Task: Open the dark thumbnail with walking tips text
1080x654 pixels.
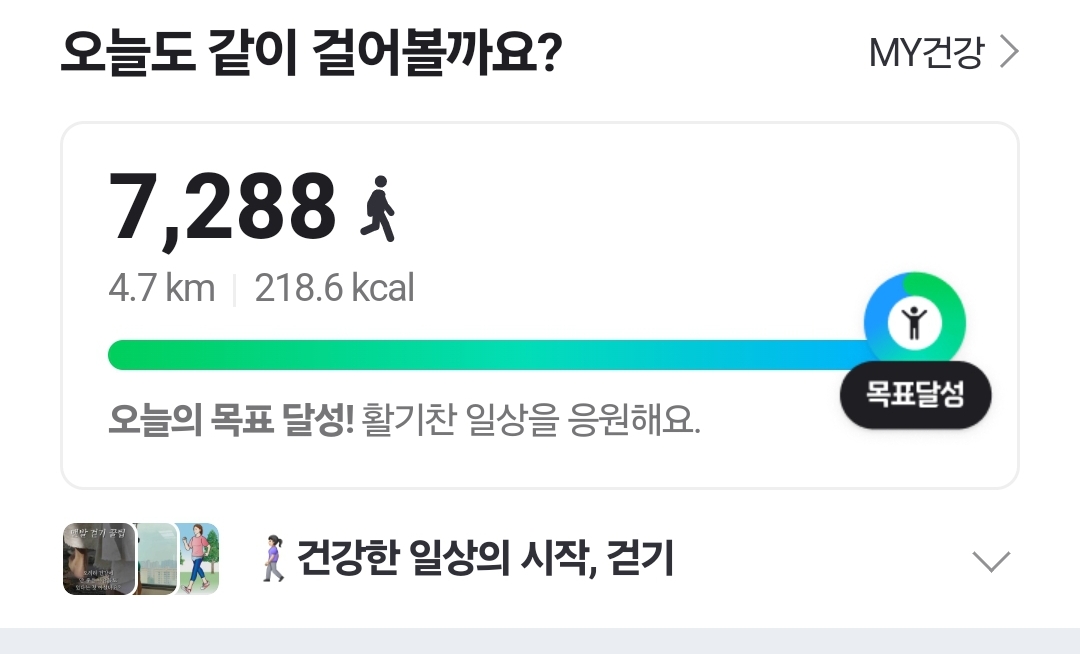Action: tap(97, 559)
